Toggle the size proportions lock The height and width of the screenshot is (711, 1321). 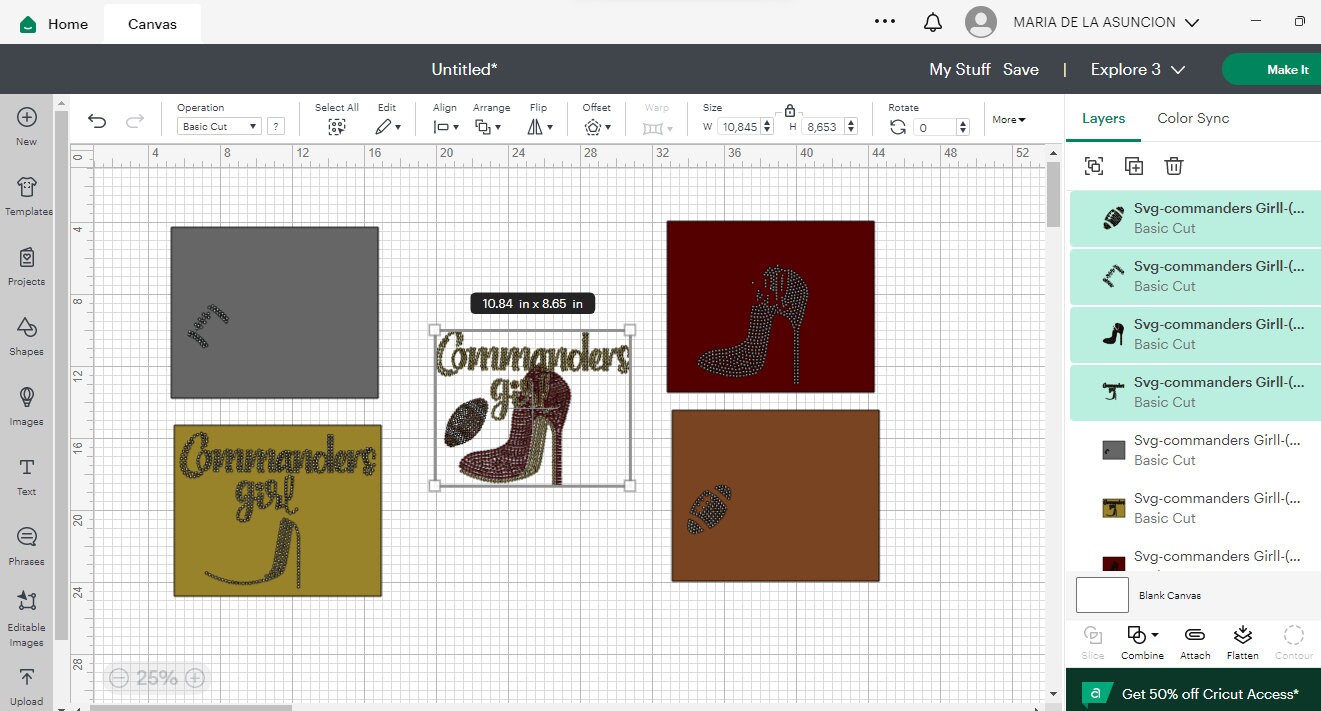790,110
